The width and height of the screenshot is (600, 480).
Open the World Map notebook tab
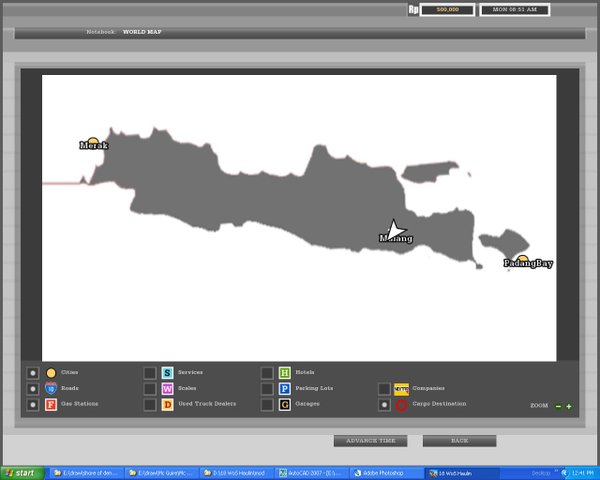point(142,32)
